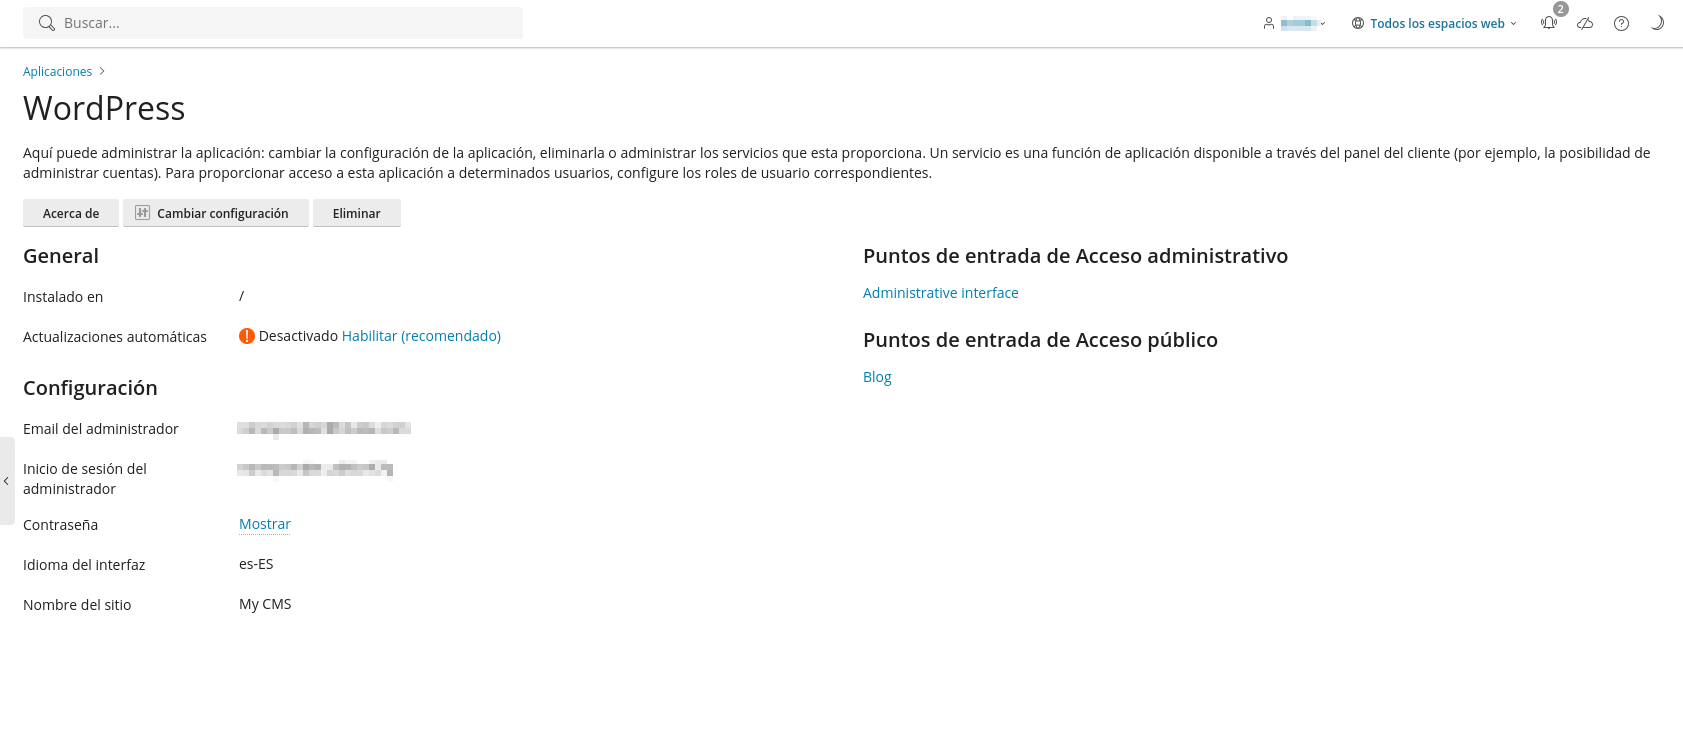
Task: Click the Eliminar button
Action: point(357,213)
